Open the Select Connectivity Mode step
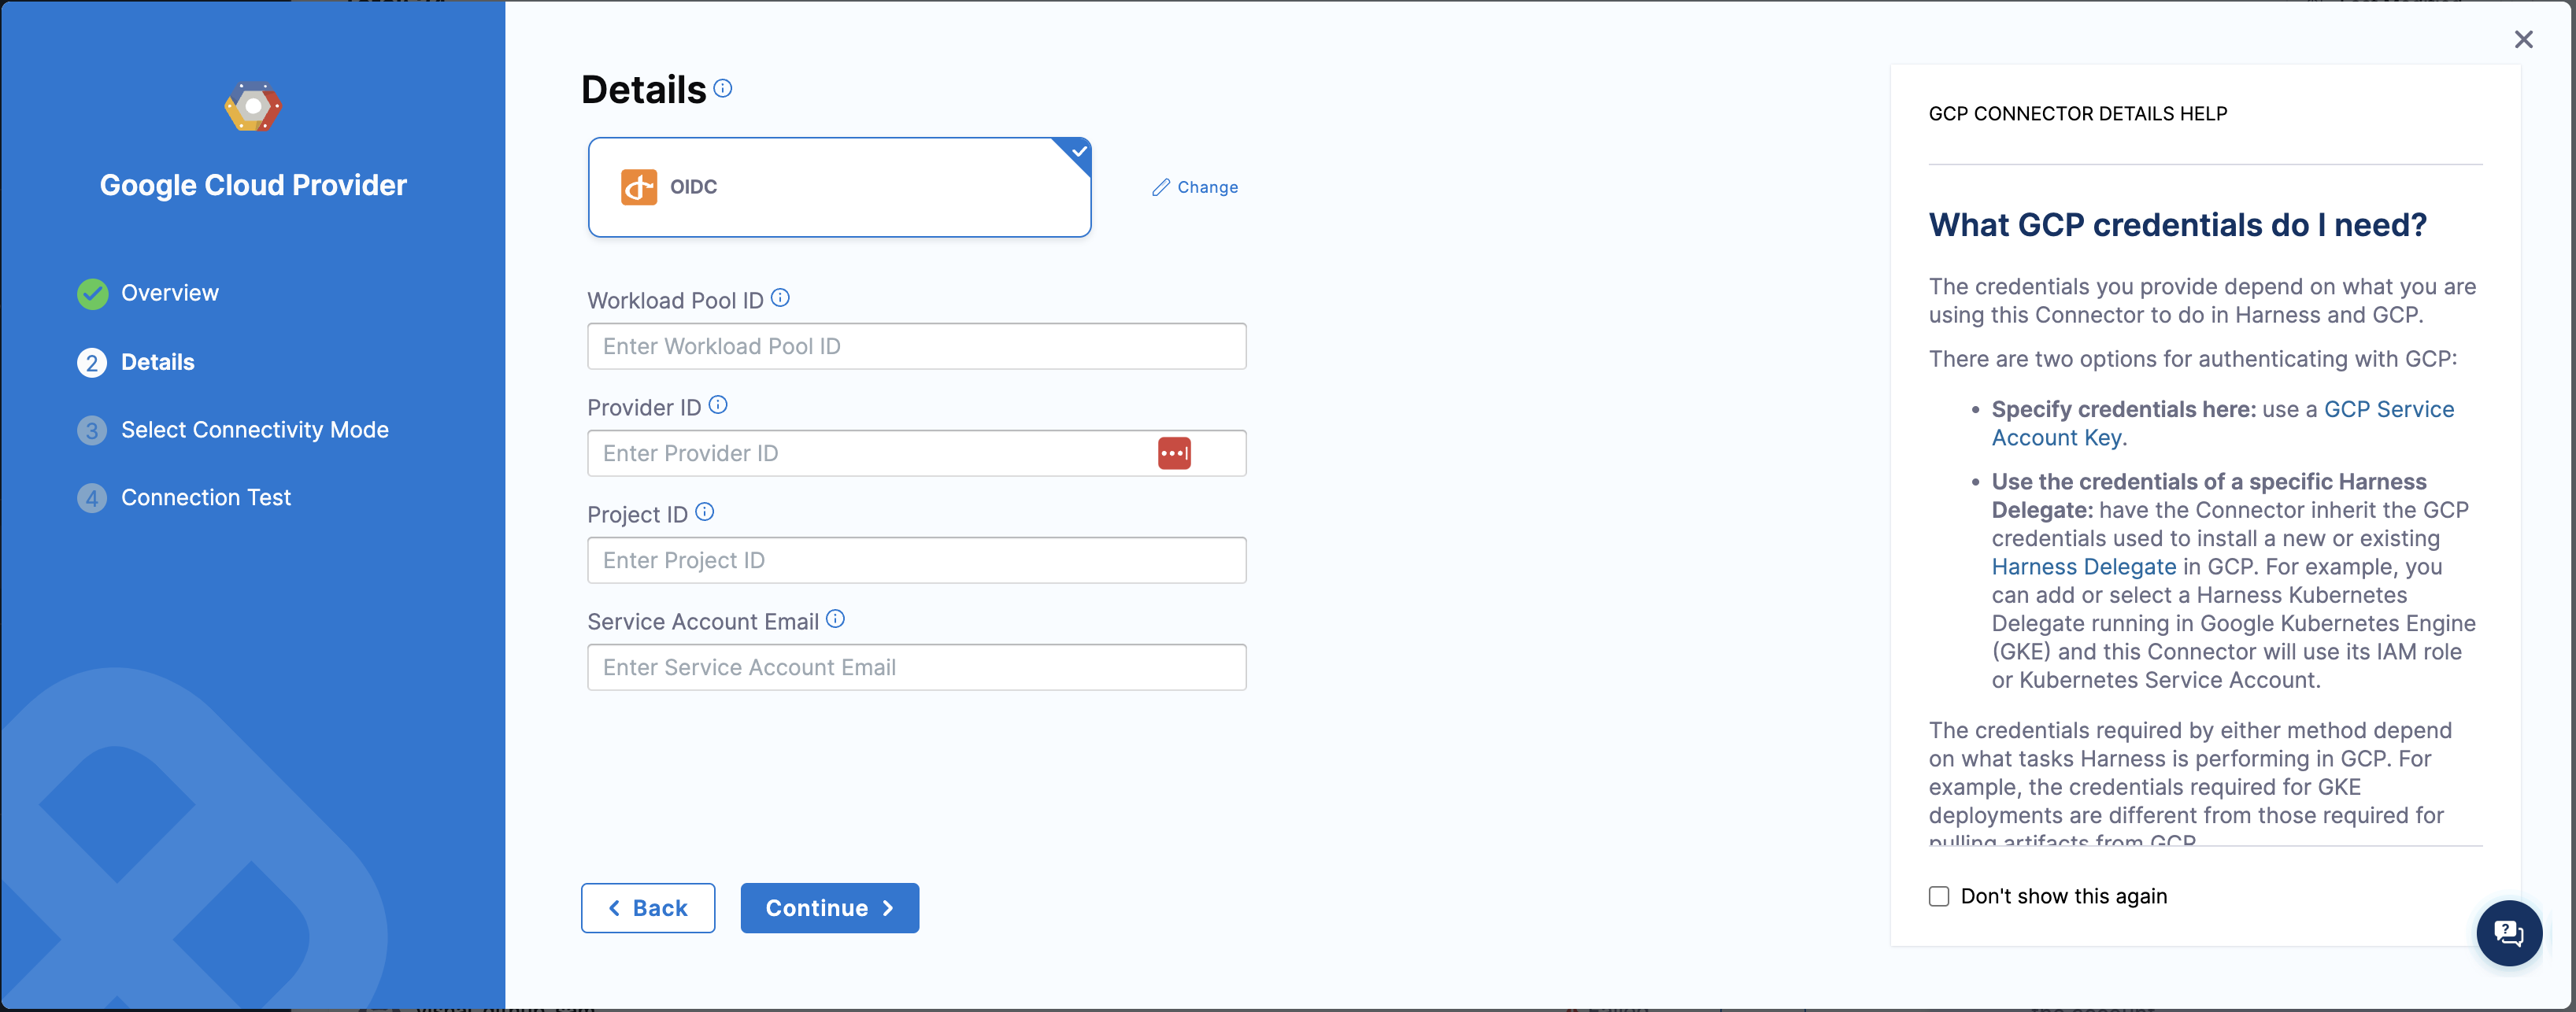Image resolution: width=2576 pixels, height=1012 pixels. coord(254,430)
